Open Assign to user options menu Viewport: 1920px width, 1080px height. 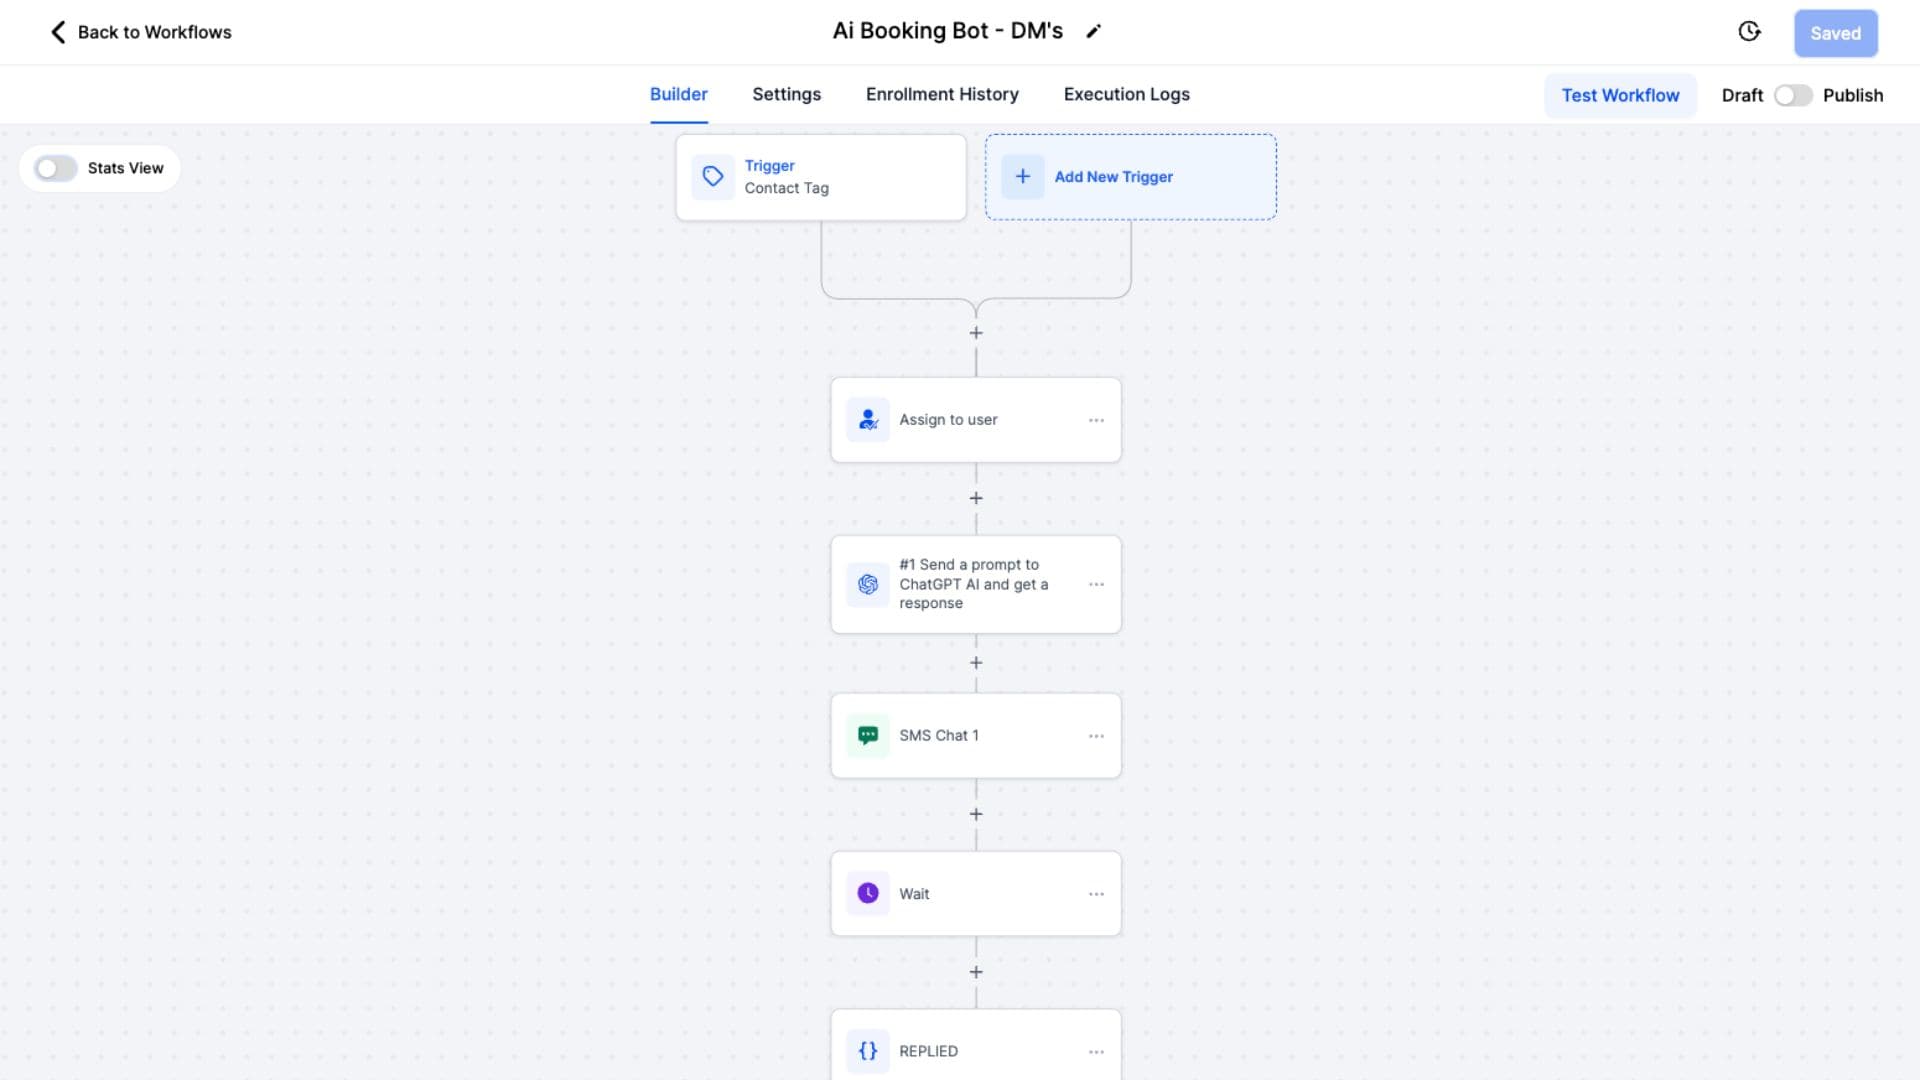click(x=1096, y=420)
